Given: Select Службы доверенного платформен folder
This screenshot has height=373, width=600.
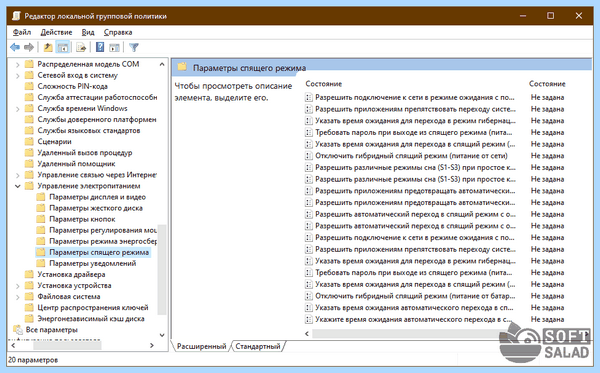Looking at the screenshot, I should pos(97,120).
